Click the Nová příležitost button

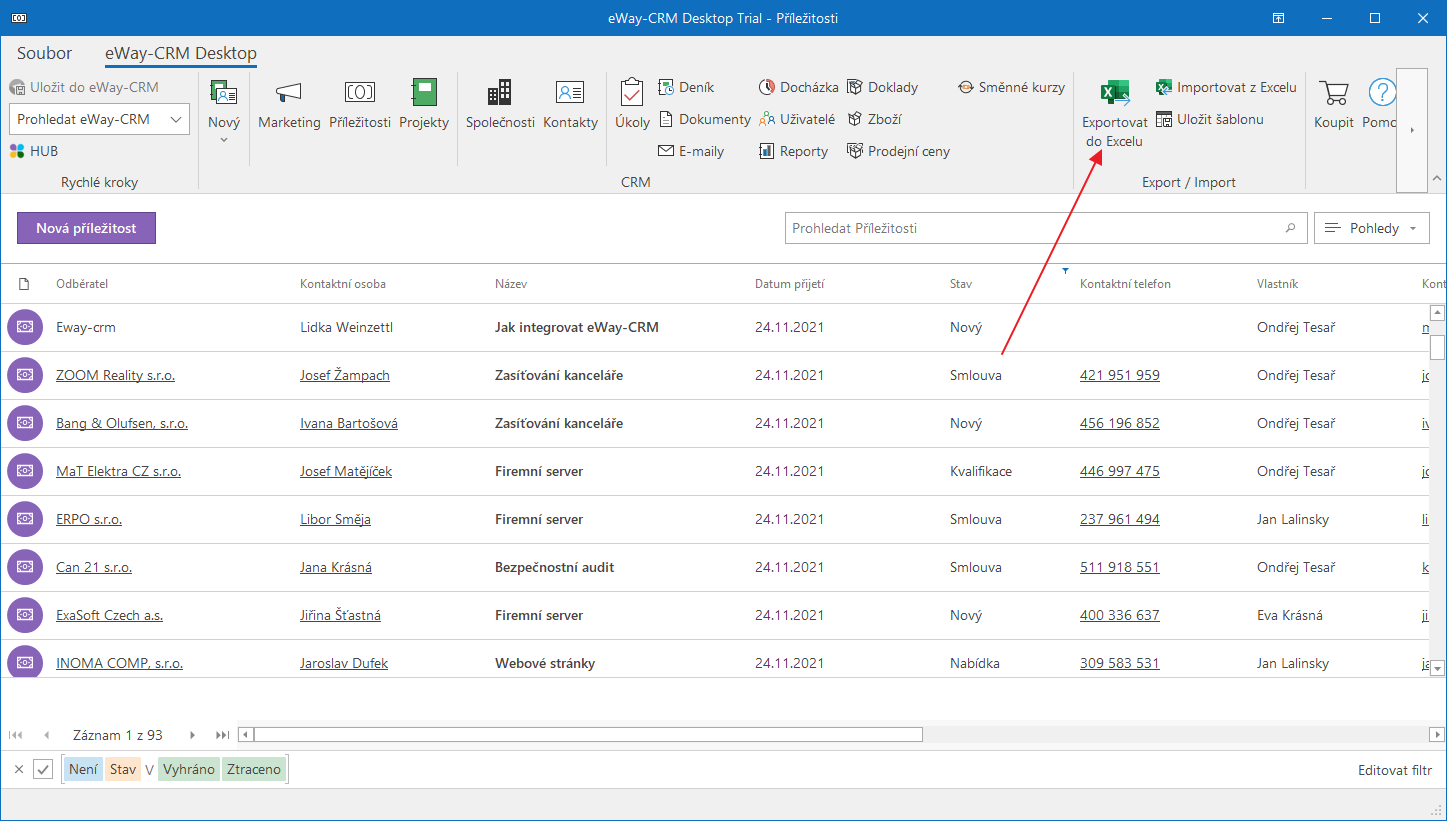tap(86, 228)
